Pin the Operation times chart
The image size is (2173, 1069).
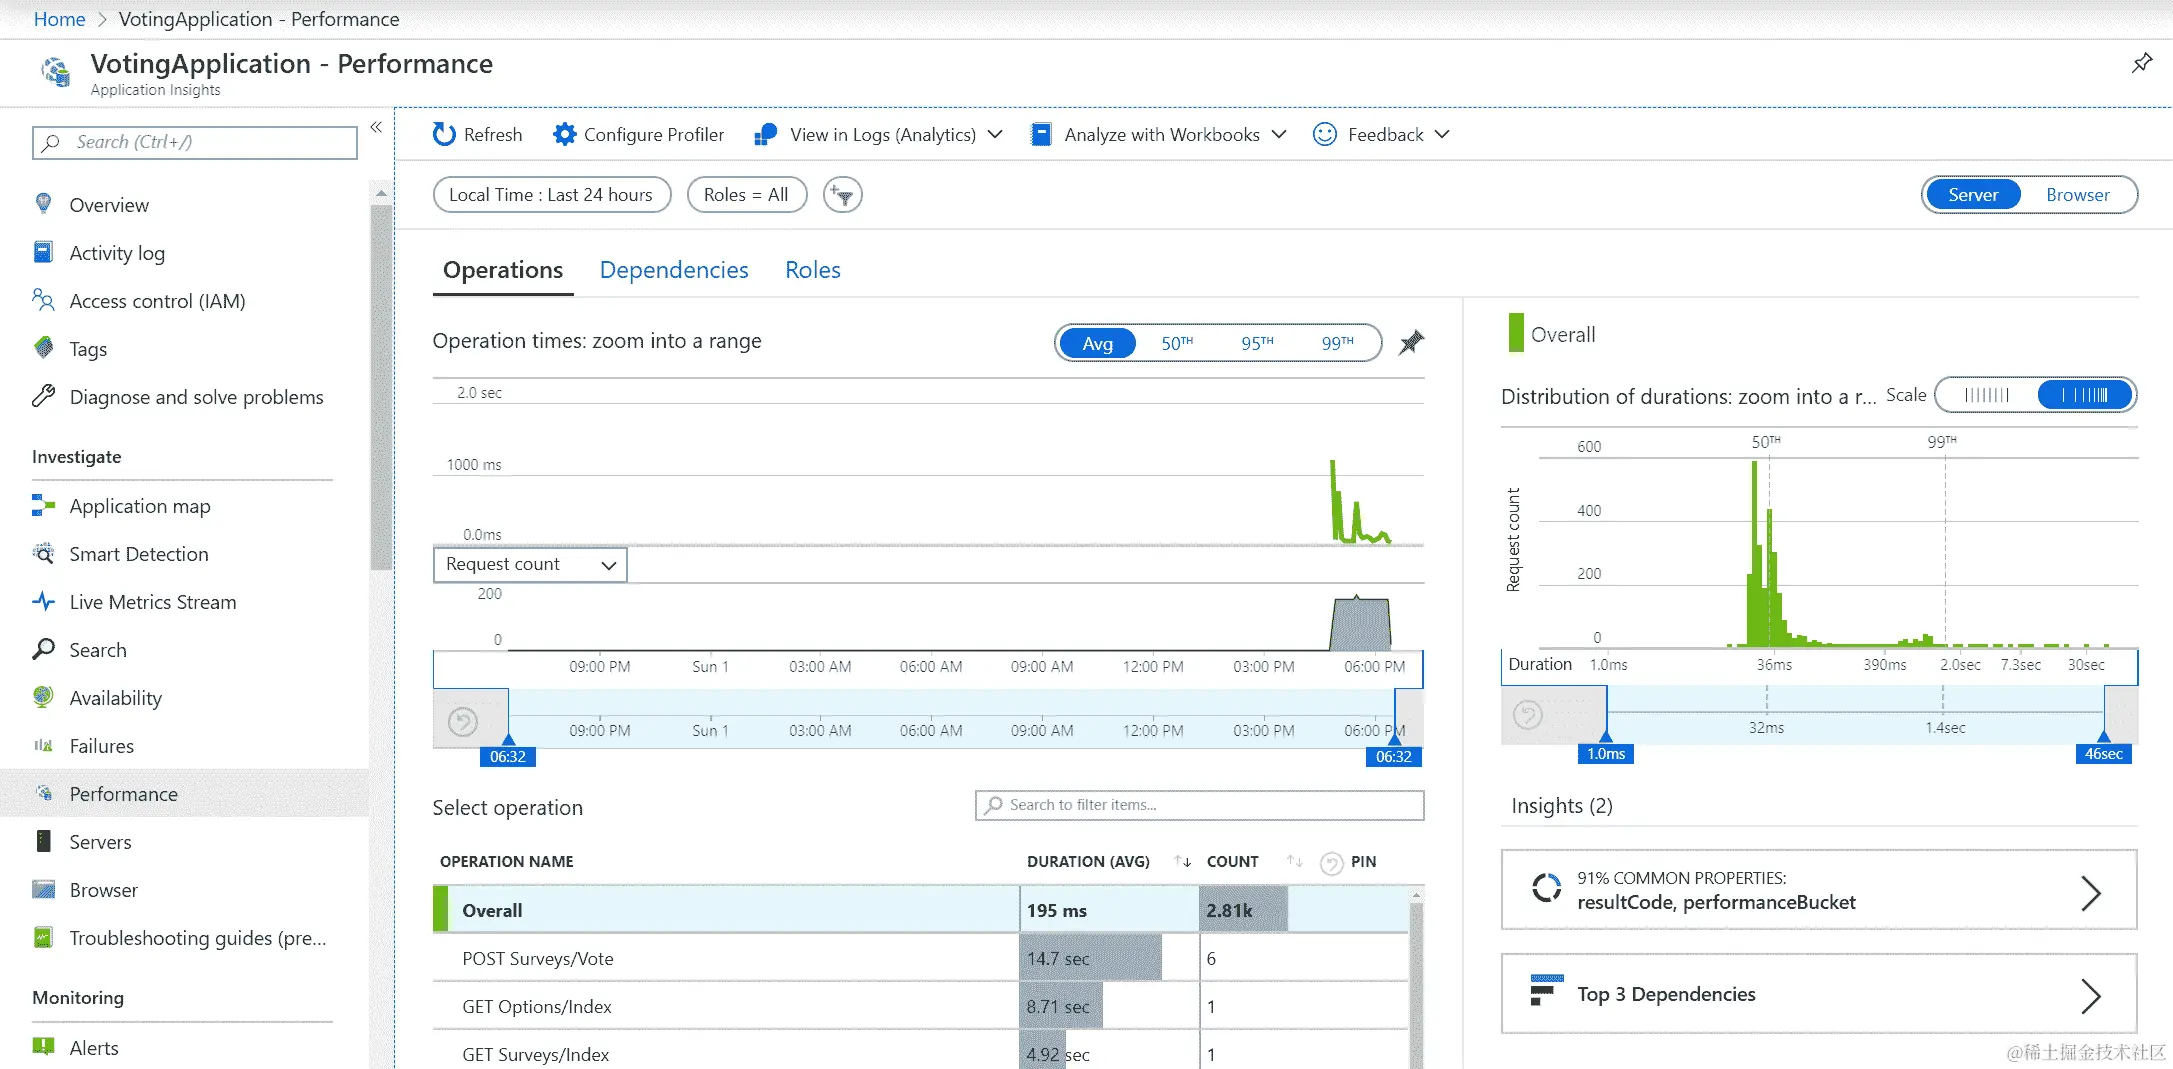(x=1411, y=342)
